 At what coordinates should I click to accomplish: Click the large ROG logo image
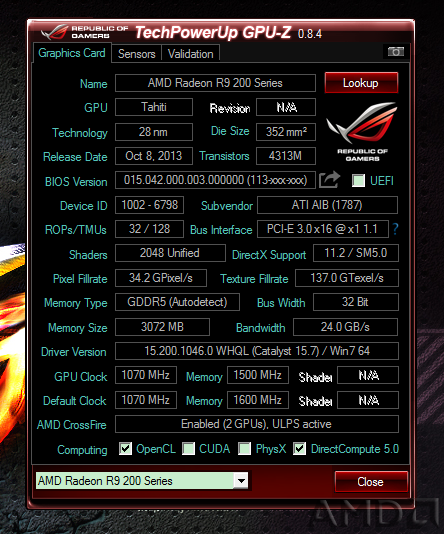[x=362, y=131]
